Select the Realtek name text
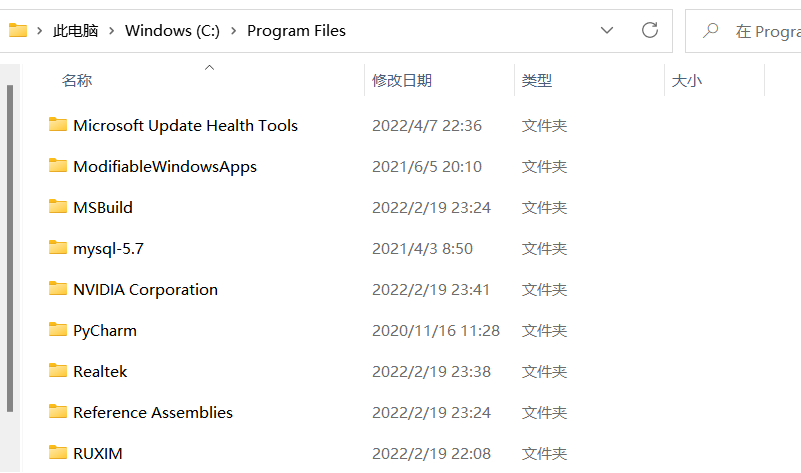Image resolution: width=801 pixels, height=473 pixels. pos(100,371)
